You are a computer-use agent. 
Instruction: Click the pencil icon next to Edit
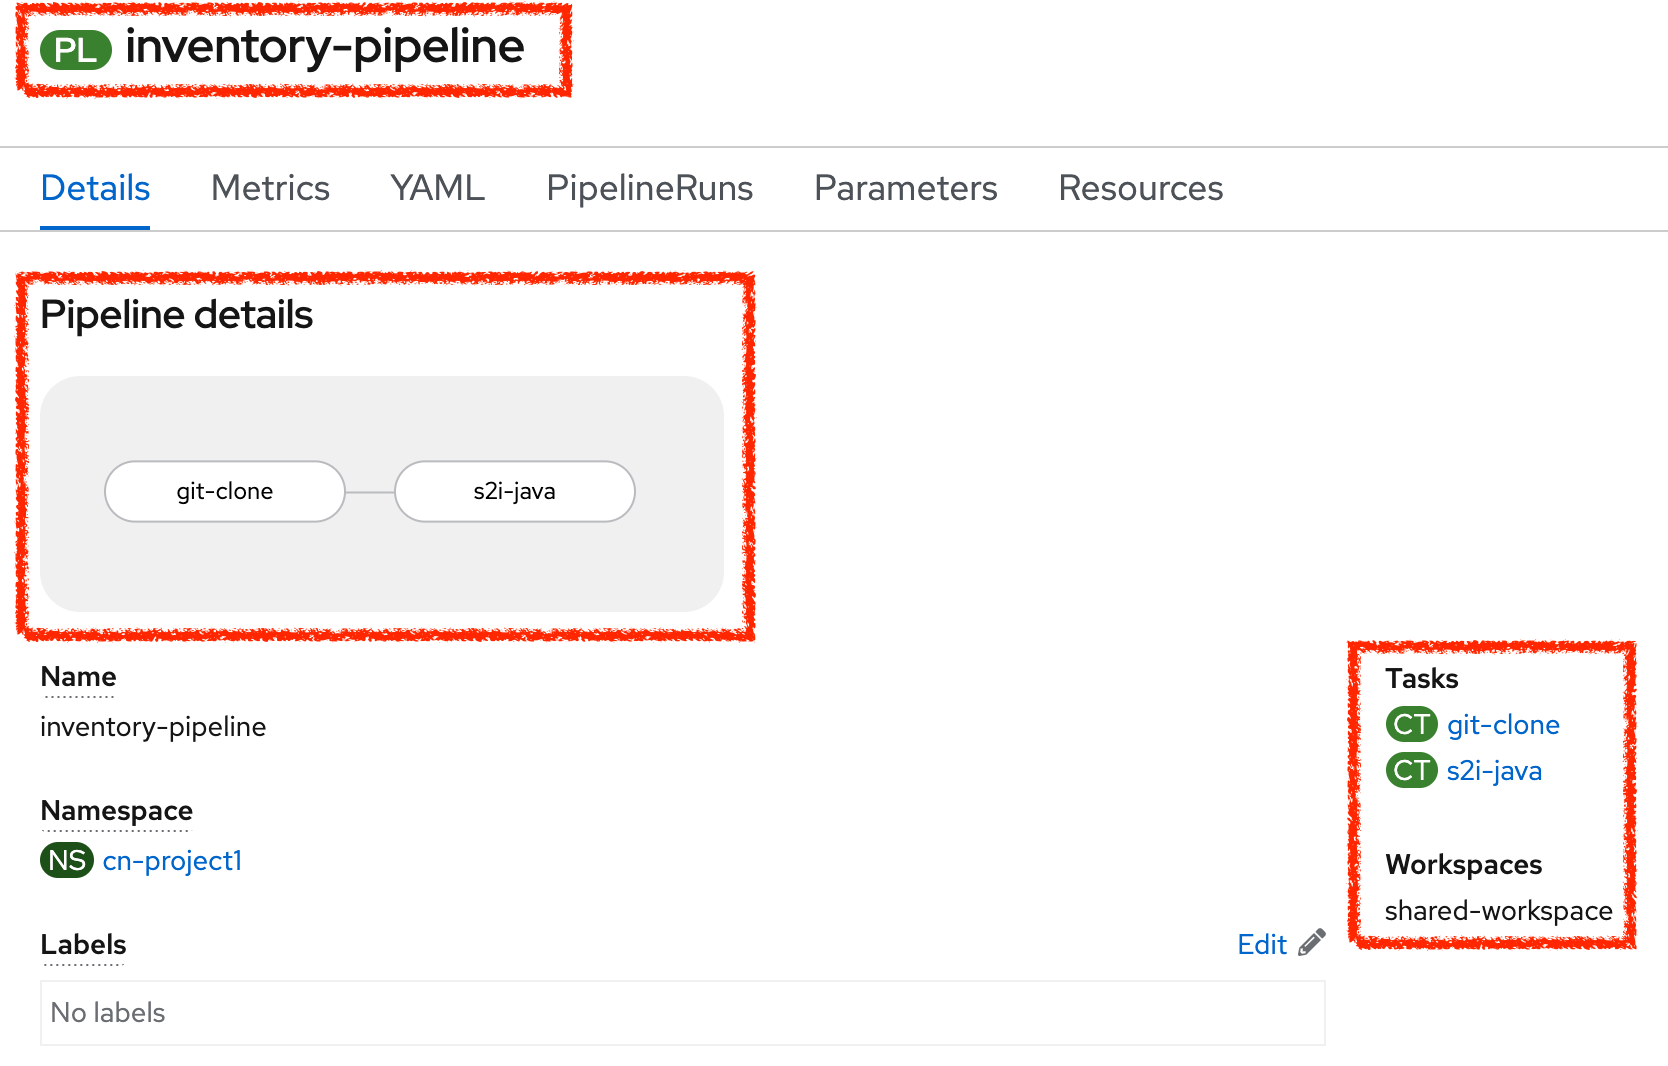[x=1311, y=941]
